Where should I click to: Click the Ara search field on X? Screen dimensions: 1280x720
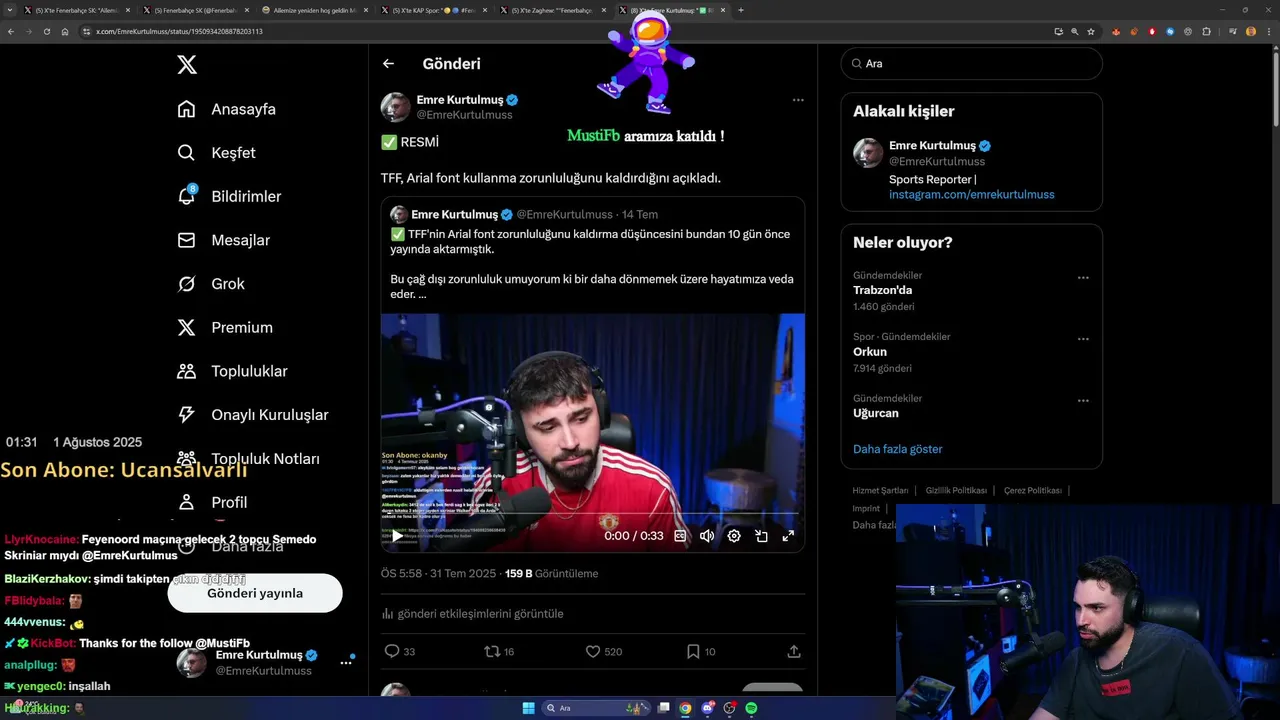point(972,63)
